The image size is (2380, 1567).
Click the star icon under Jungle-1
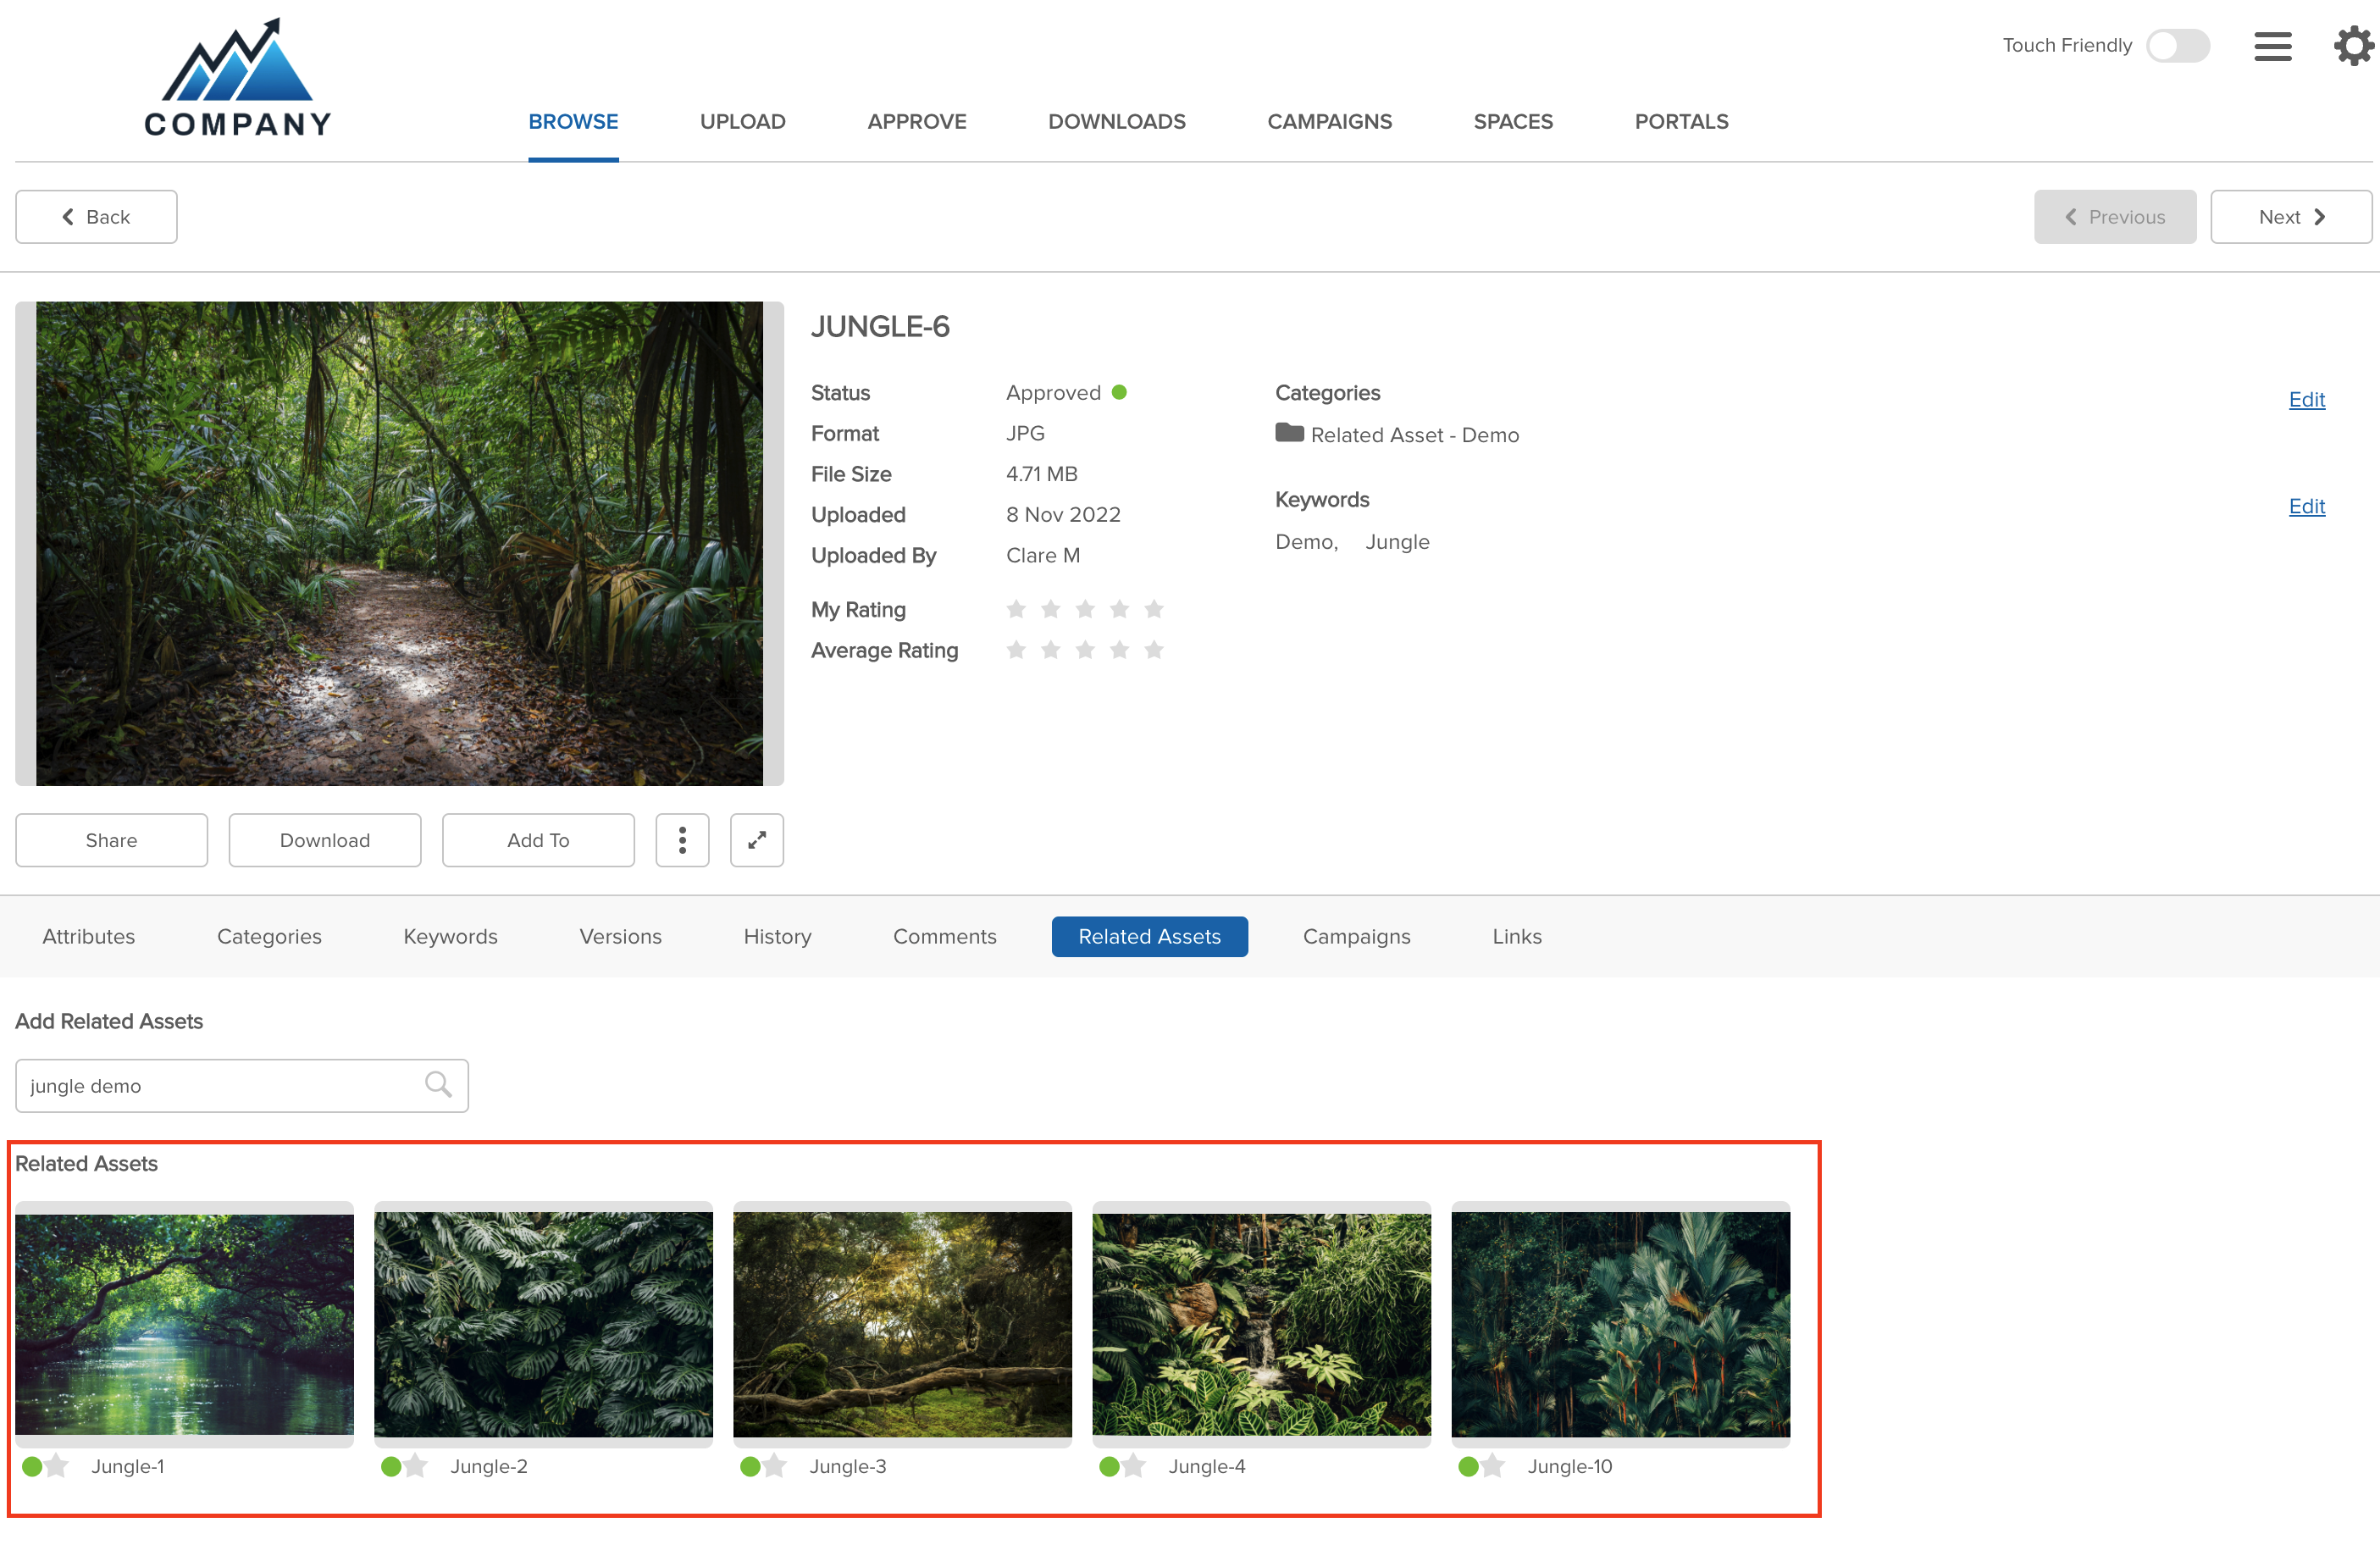pos(57,1466)
